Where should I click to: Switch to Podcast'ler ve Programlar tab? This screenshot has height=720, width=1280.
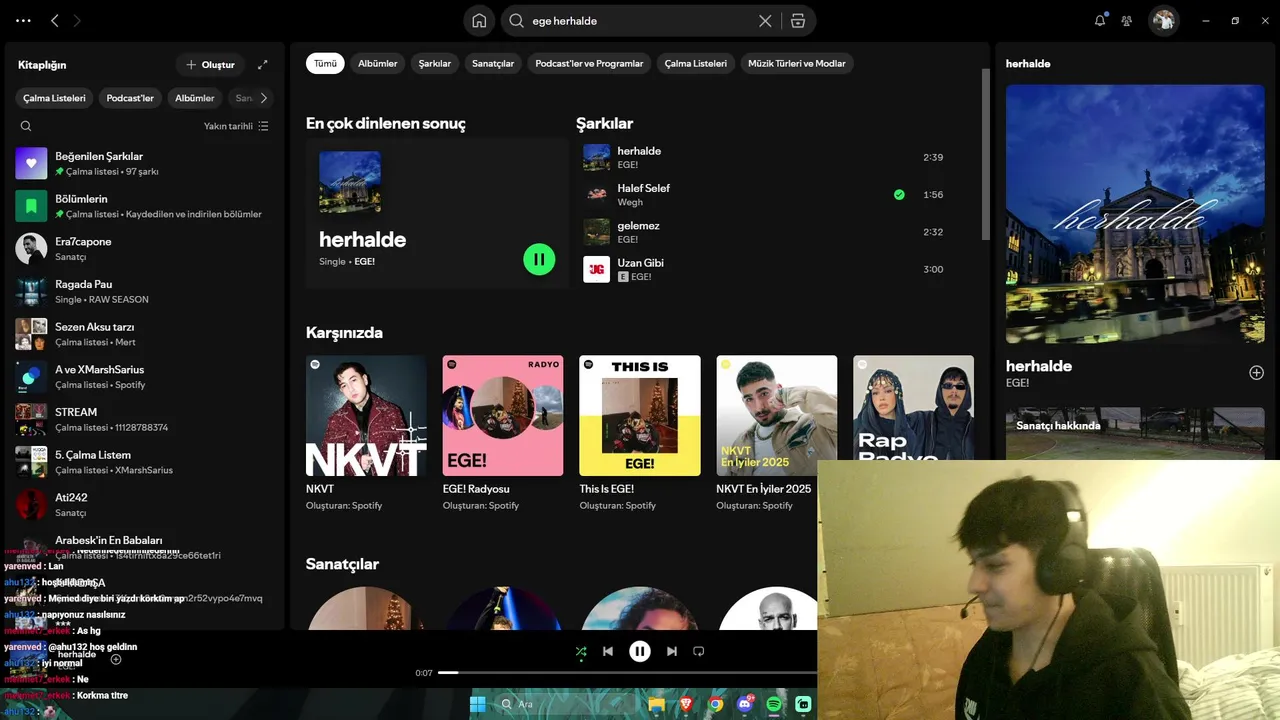pos(589,63)
